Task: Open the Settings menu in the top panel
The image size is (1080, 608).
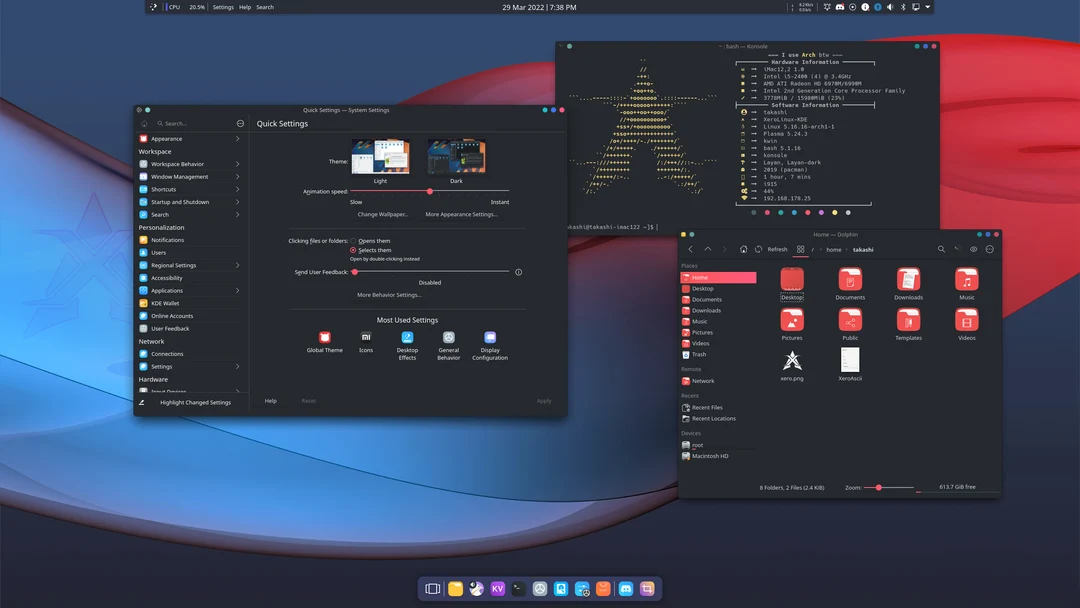Action: coord(222,6)
